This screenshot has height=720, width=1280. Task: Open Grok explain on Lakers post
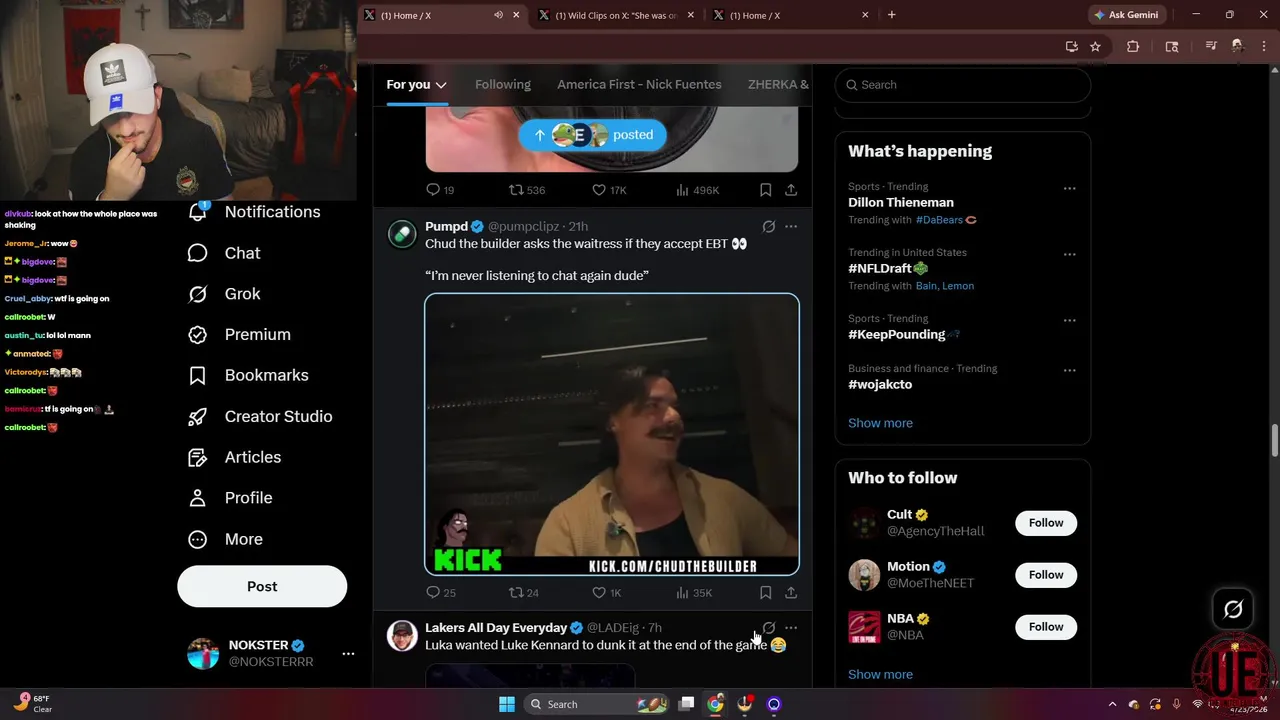click(x=768, y=628)
